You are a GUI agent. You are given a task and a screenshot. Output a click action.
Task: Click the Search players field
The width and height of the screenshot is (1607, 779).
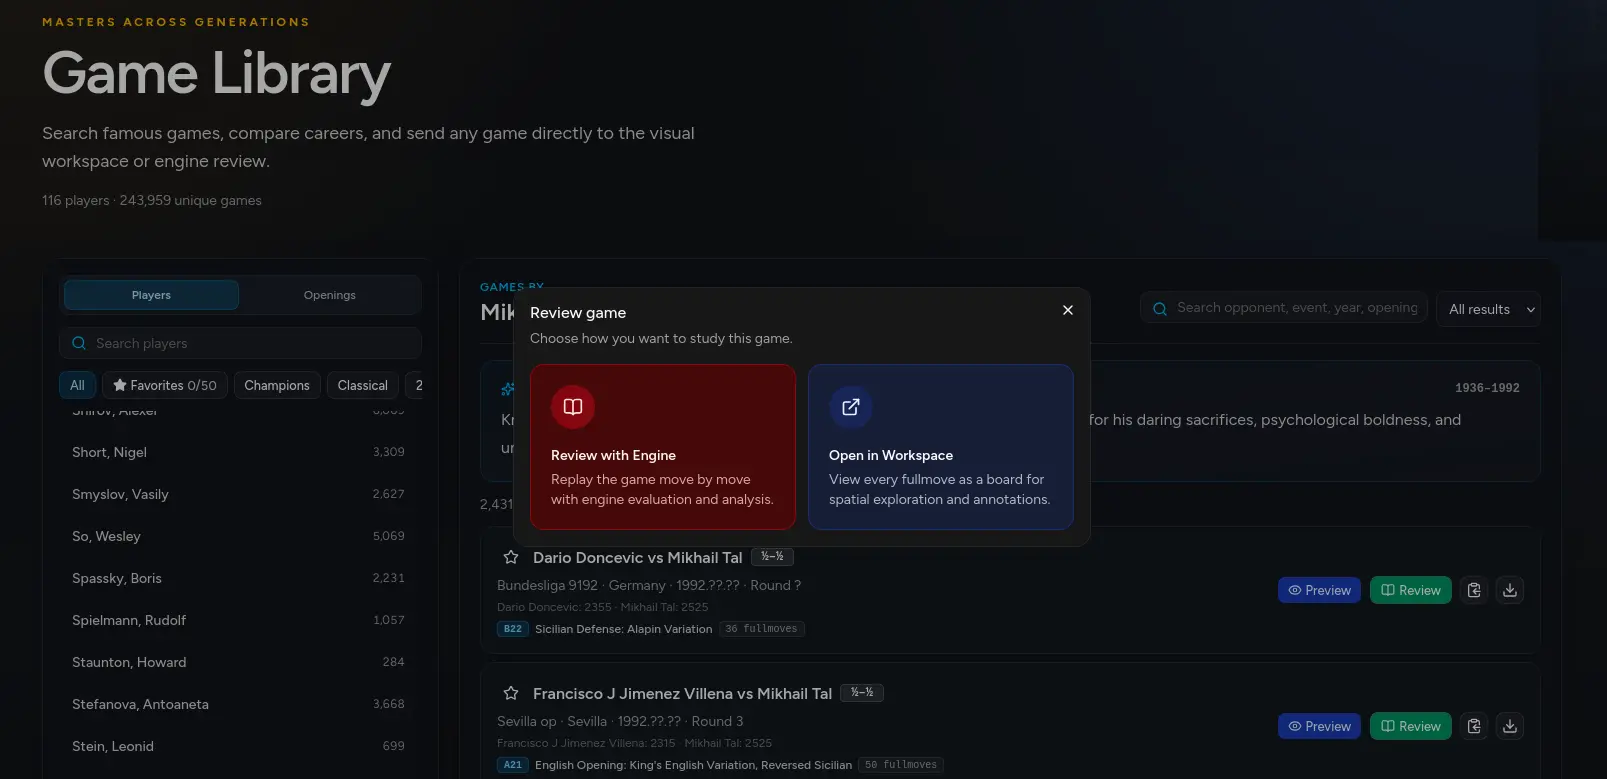coord(240,343)
